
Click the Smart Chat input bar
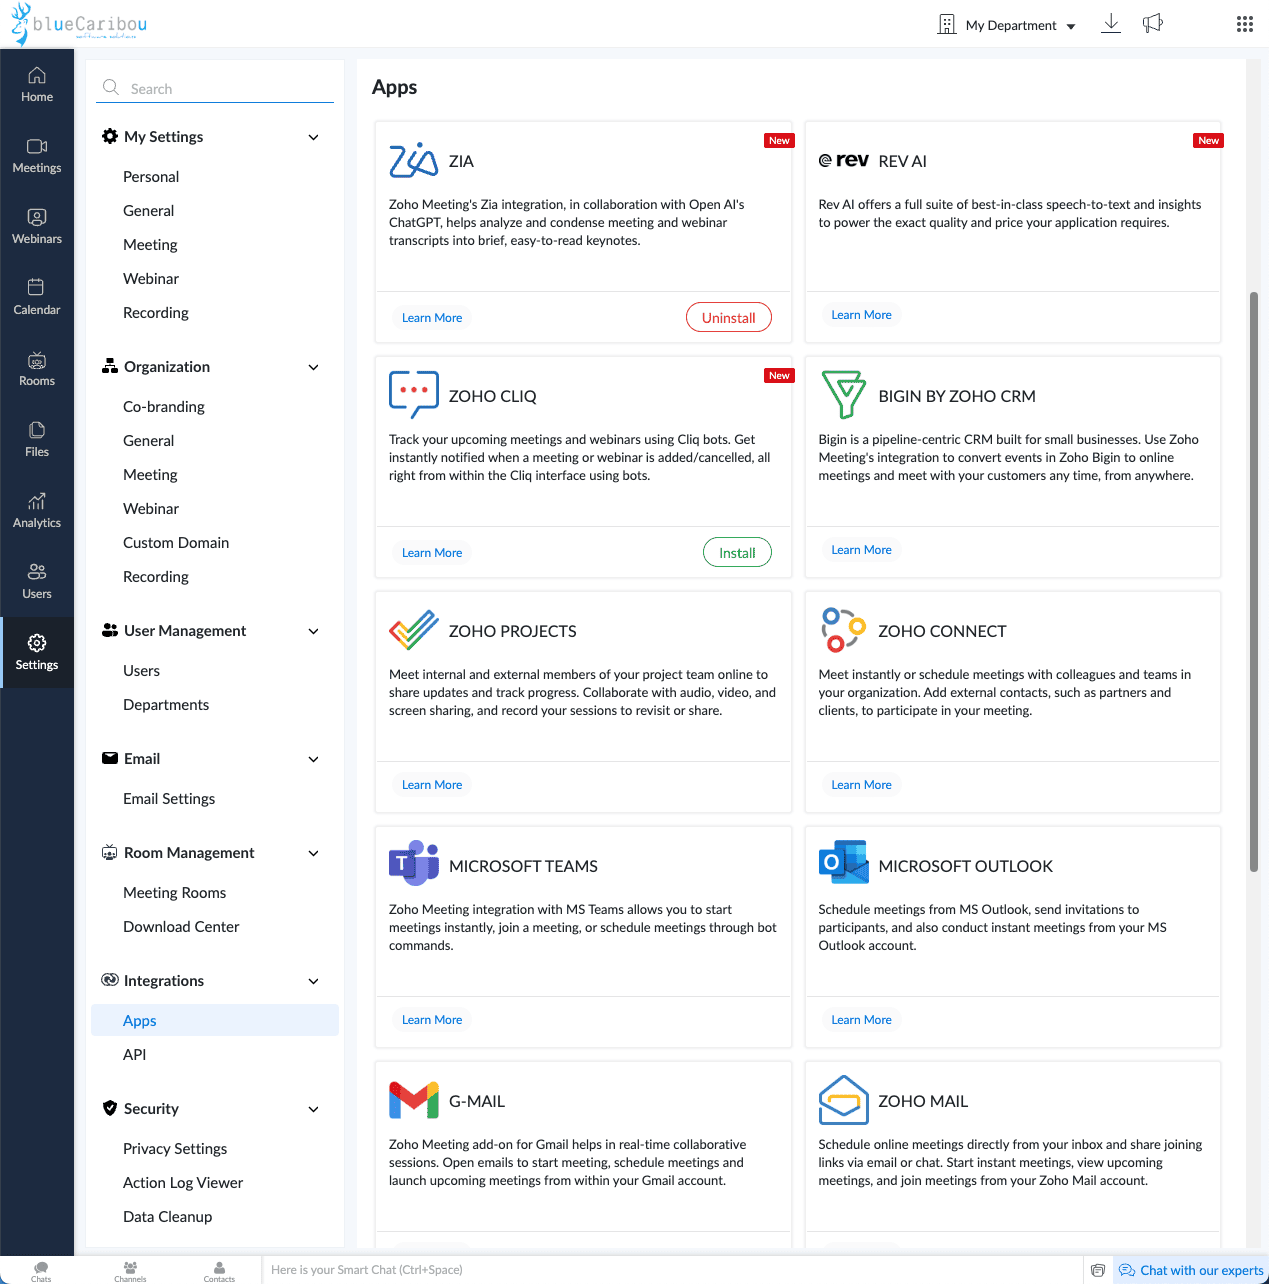coord(672,1270)
